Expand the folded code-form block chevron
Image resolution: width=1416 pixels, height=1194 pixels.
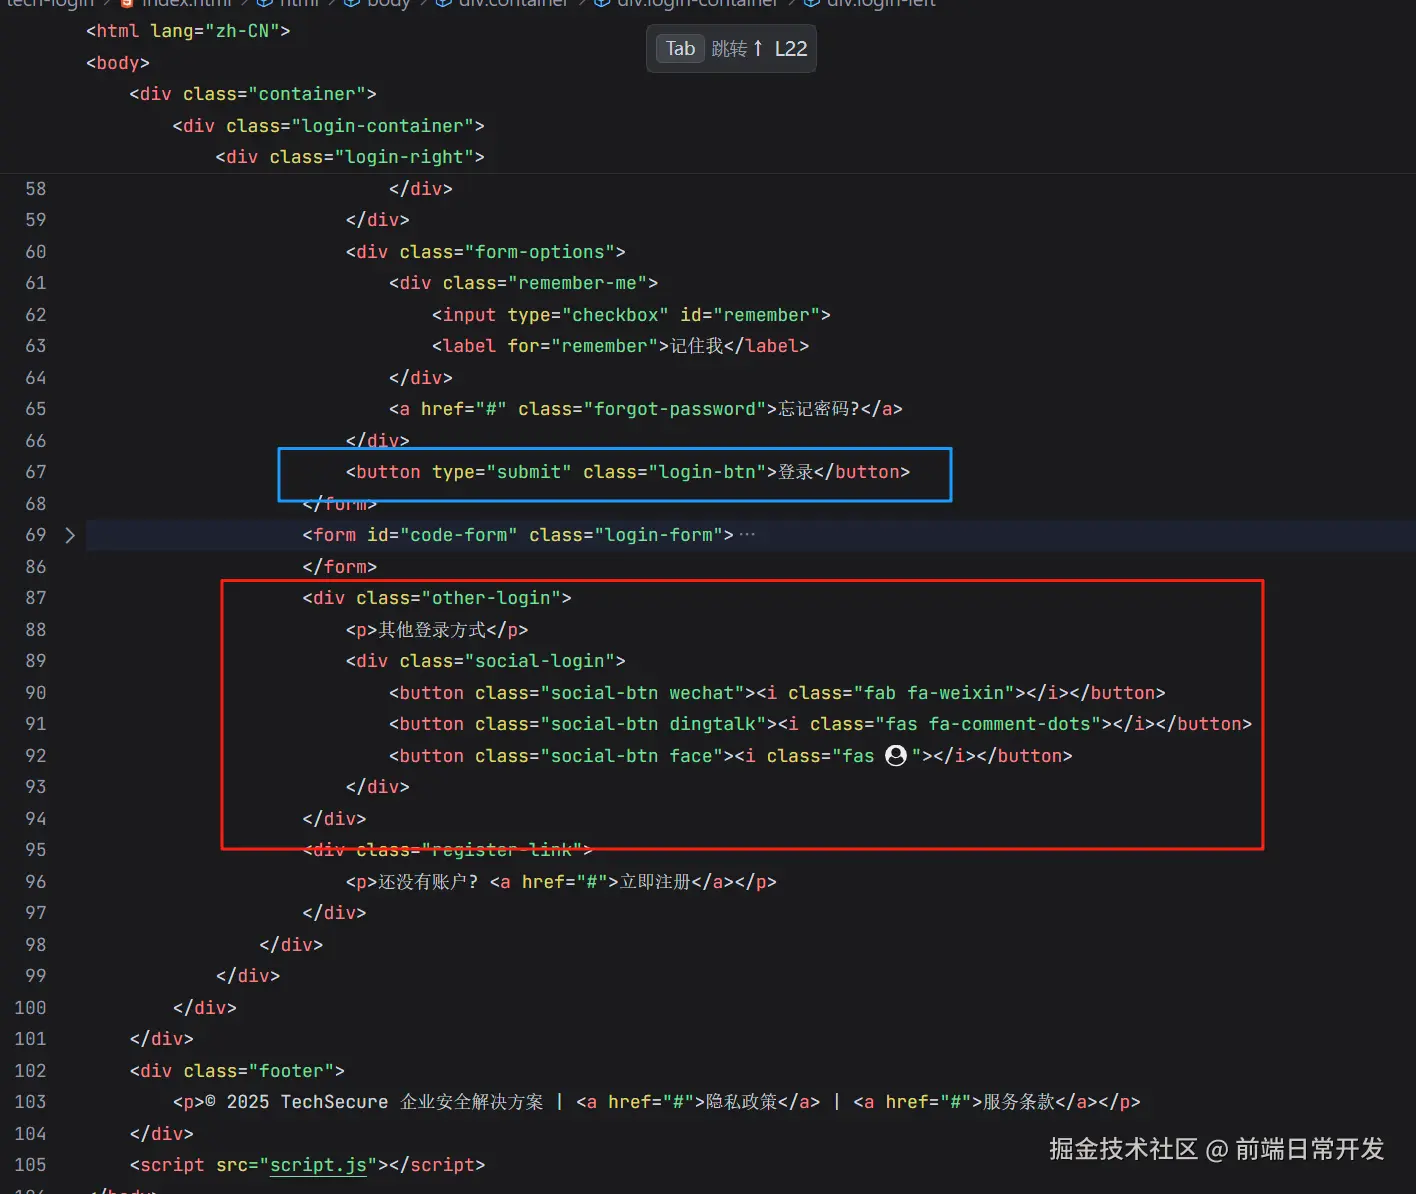click(70, 535)
